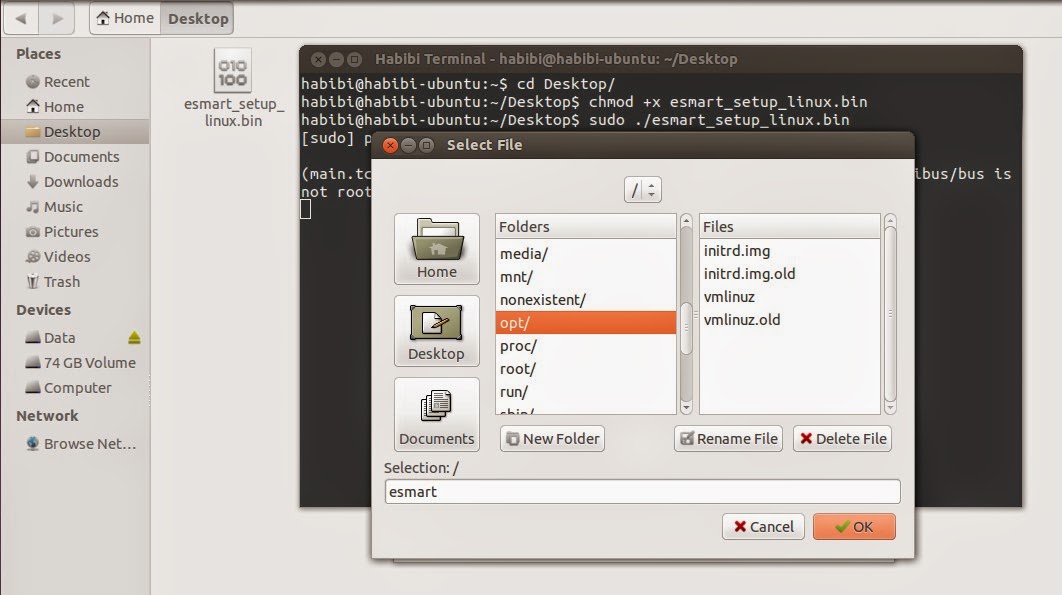Cancel the Select File dialog
Screen dimensions: 1062x595
tap(763, 527)
